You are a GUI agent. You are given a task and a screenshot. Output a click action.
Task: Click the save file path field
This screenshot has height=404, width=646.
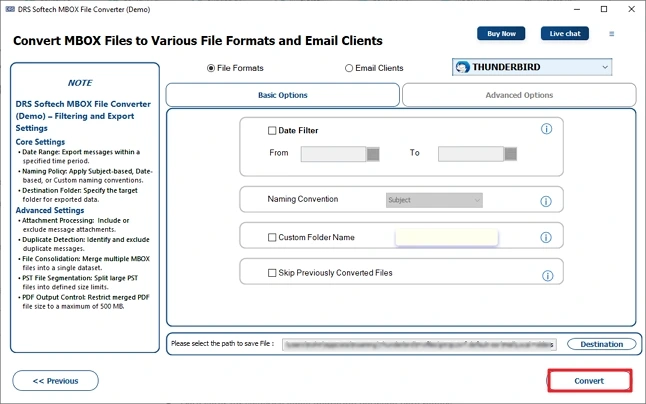pyautogui.click(x=419, y=344)
